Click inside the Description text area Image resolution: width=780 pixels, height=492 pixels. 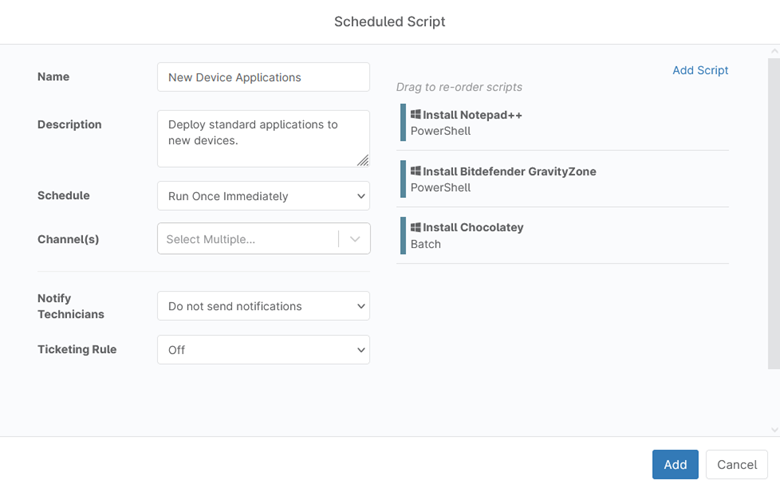click(x=258, y=138)
